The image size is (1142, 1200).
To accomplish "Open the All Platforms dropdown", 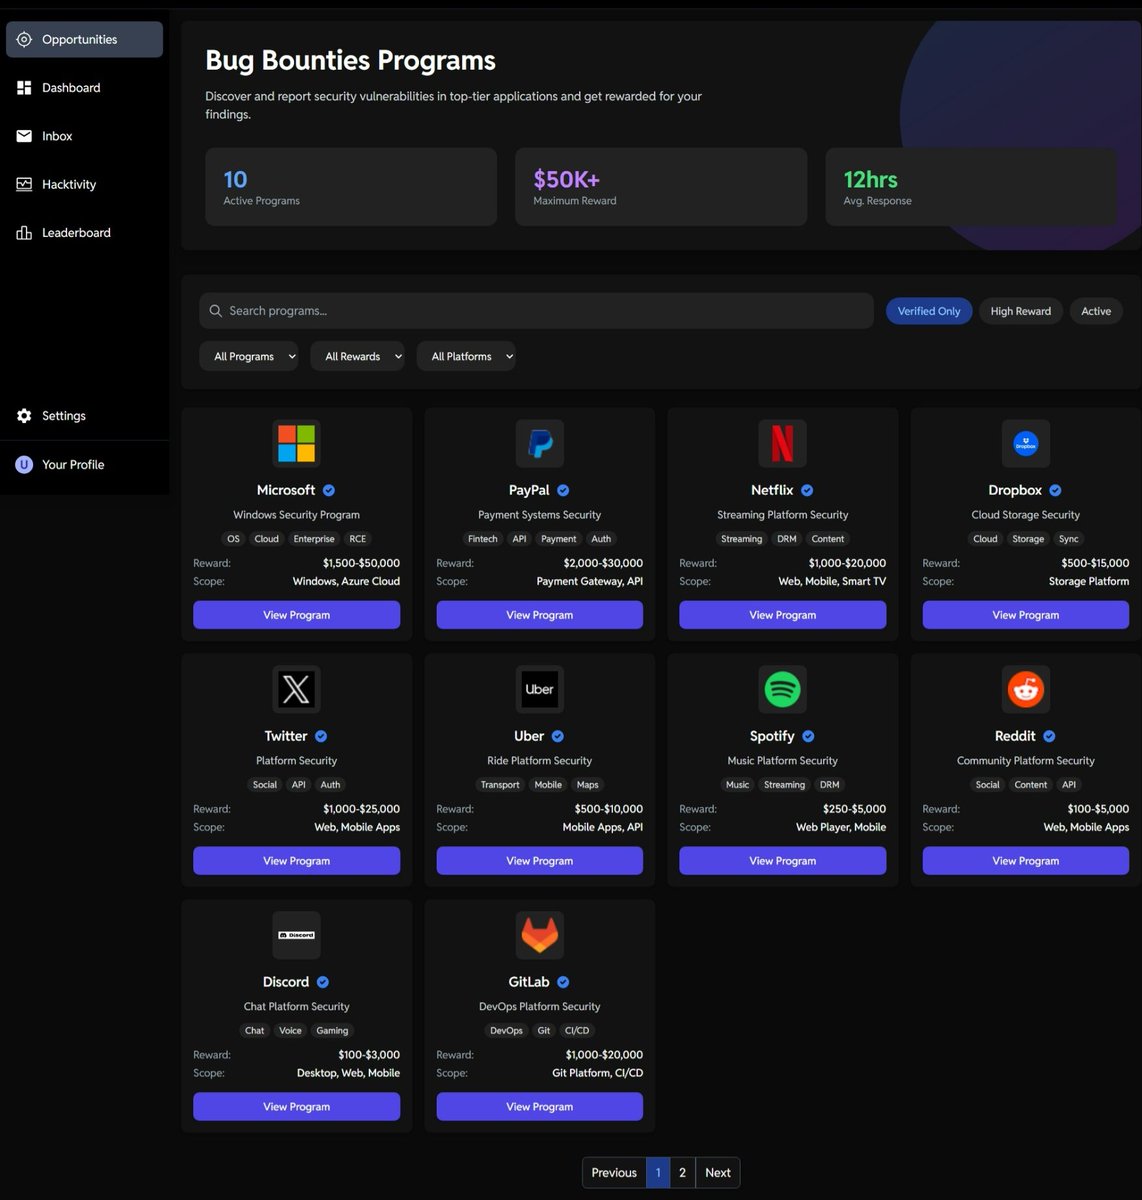I will [x=466, y=356].
